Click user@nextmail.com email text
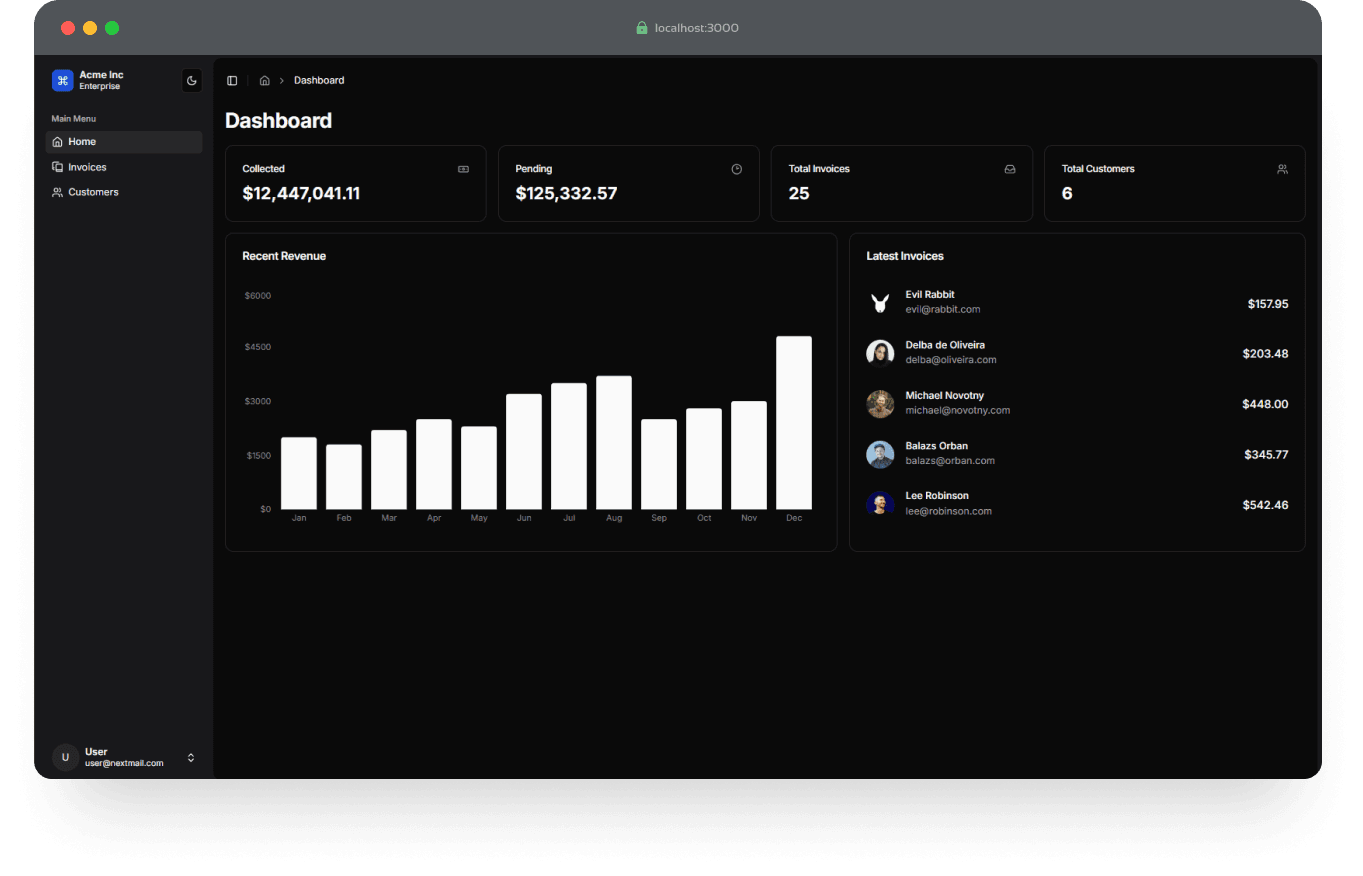 (124, 764)
